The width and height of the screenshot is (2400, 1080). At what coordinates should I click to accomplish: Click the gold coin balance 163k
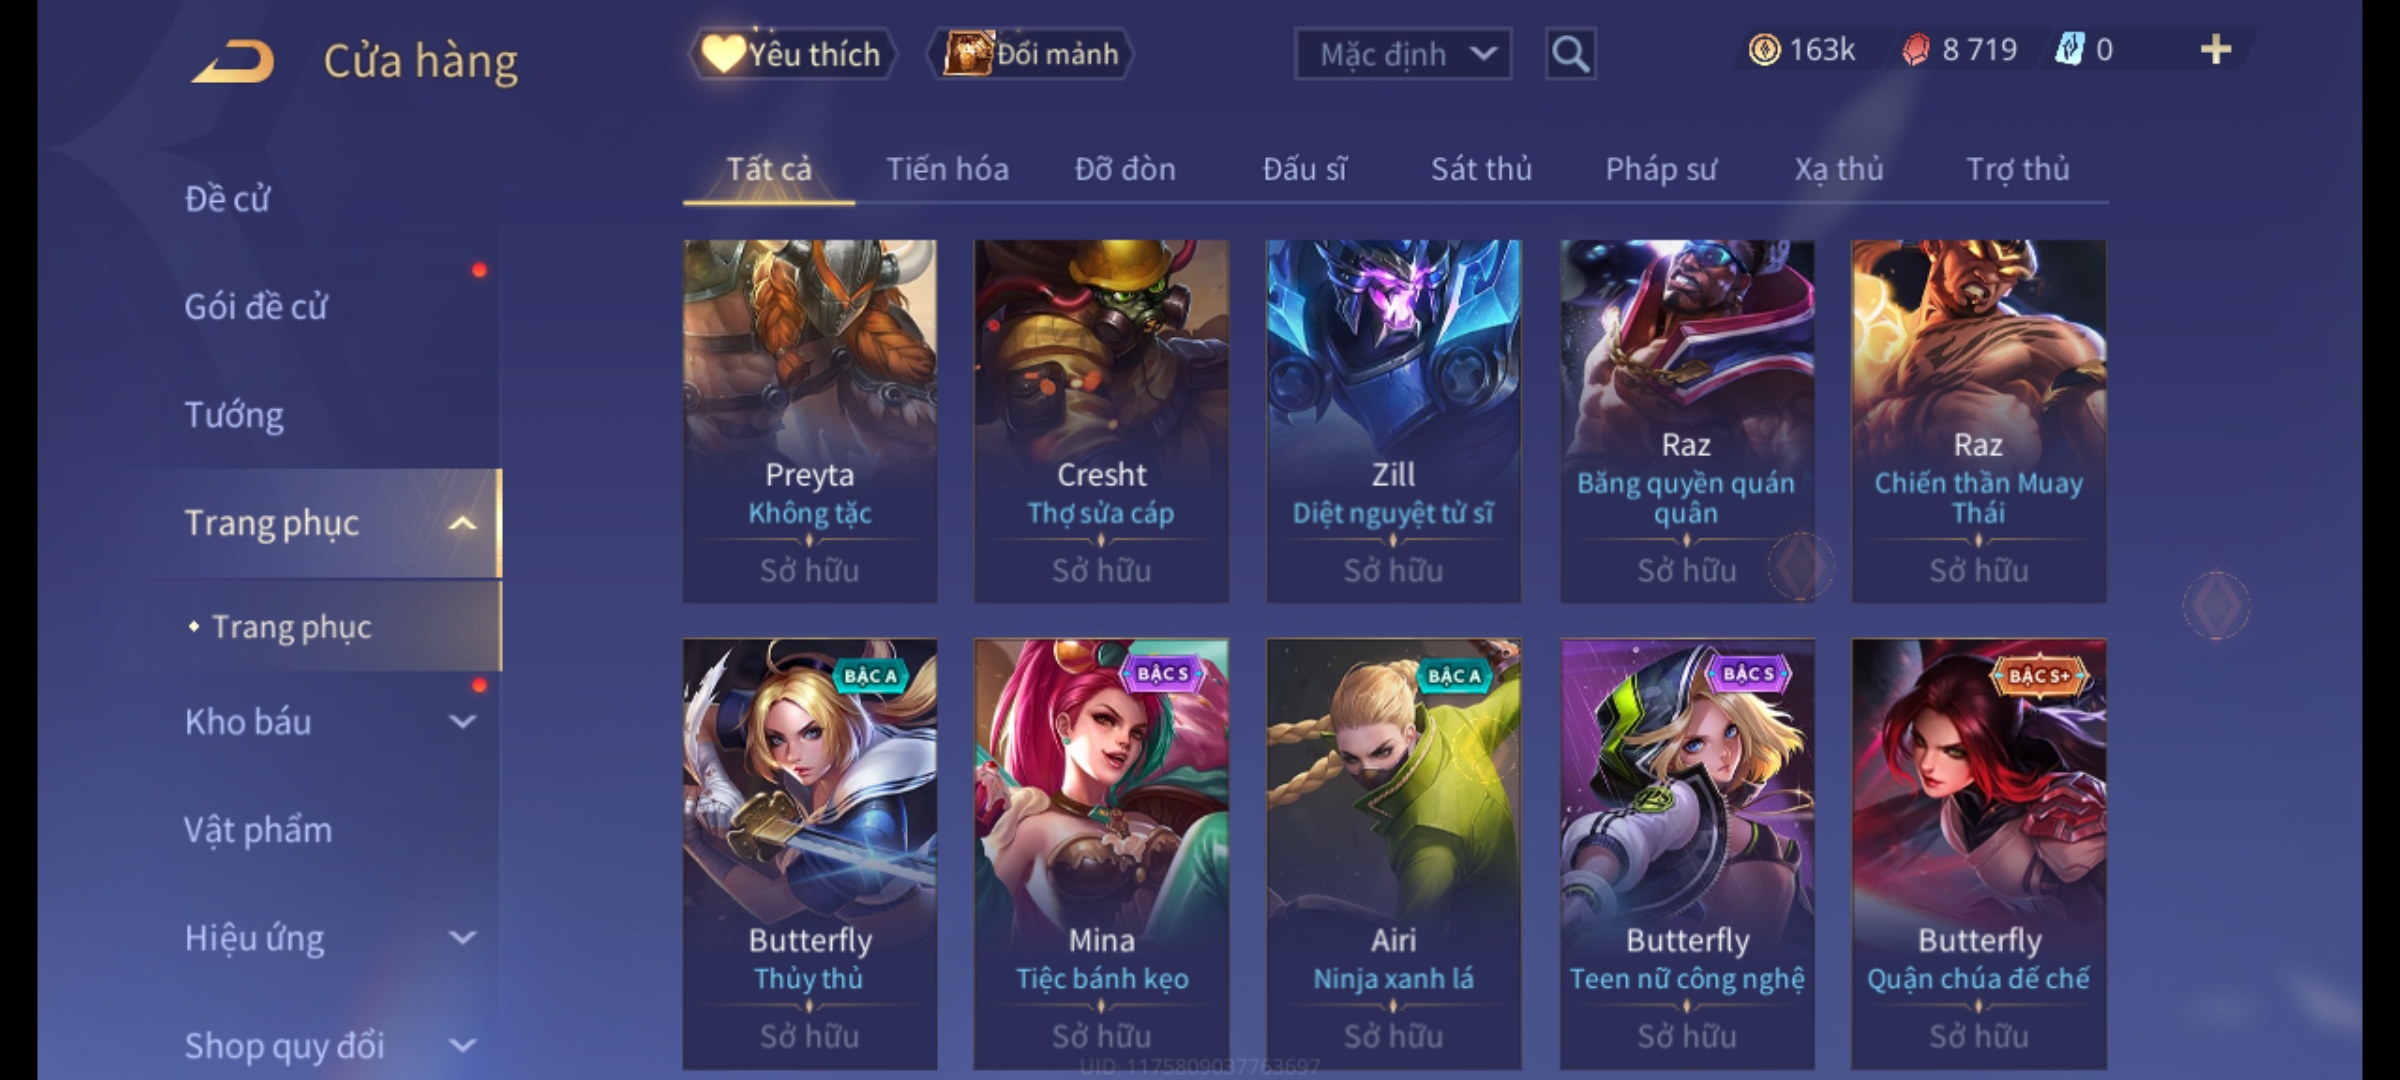(x=1801, y=50)
